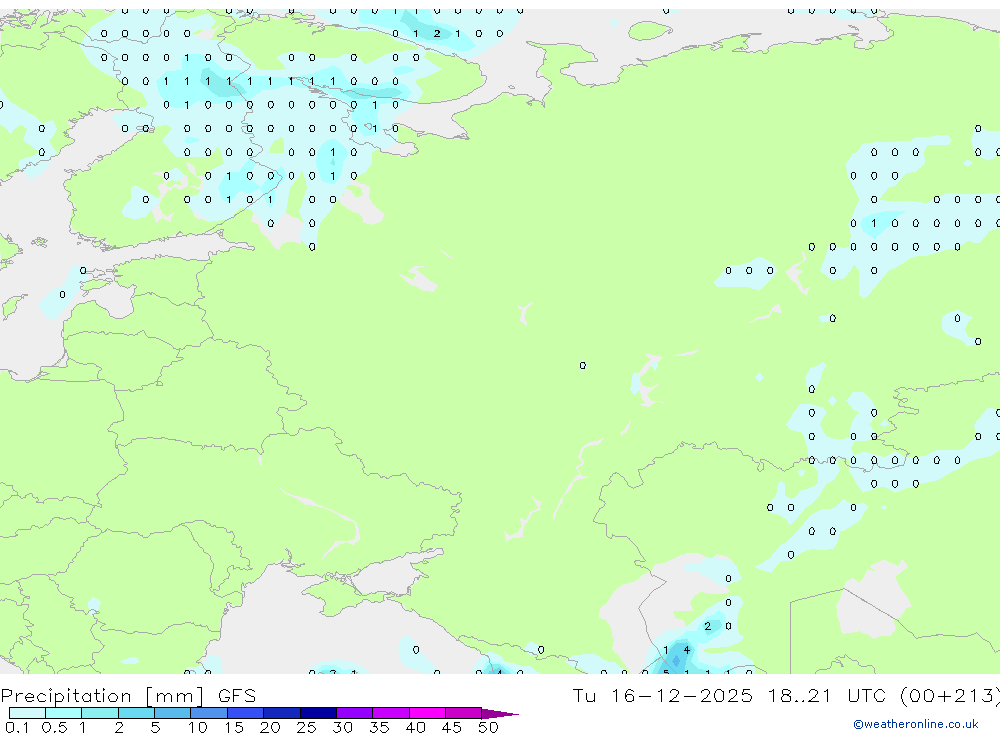Click the legend label 0.1

click(x=17, y=727)
